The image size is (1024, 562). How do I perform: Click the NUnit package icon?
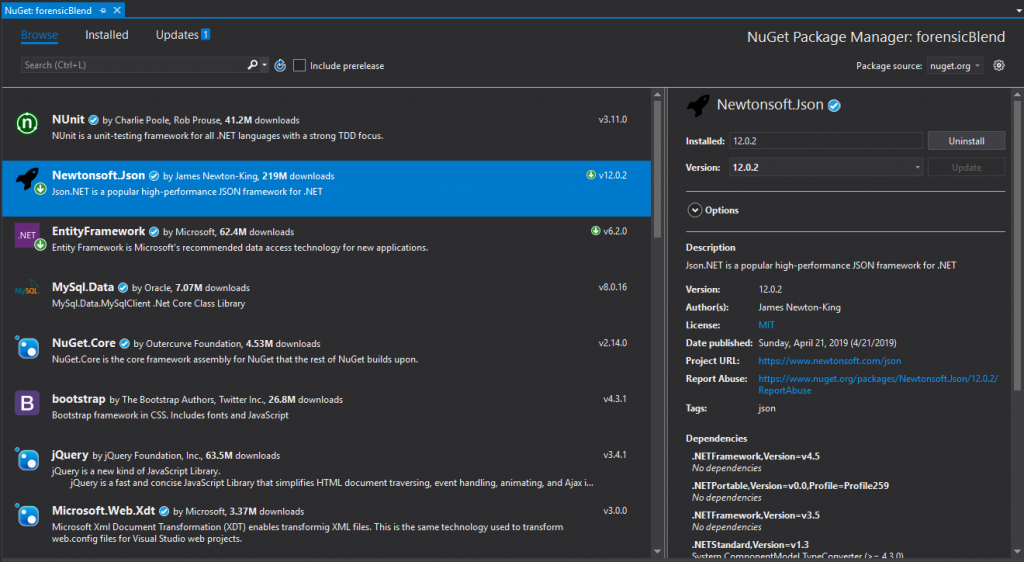26,123
